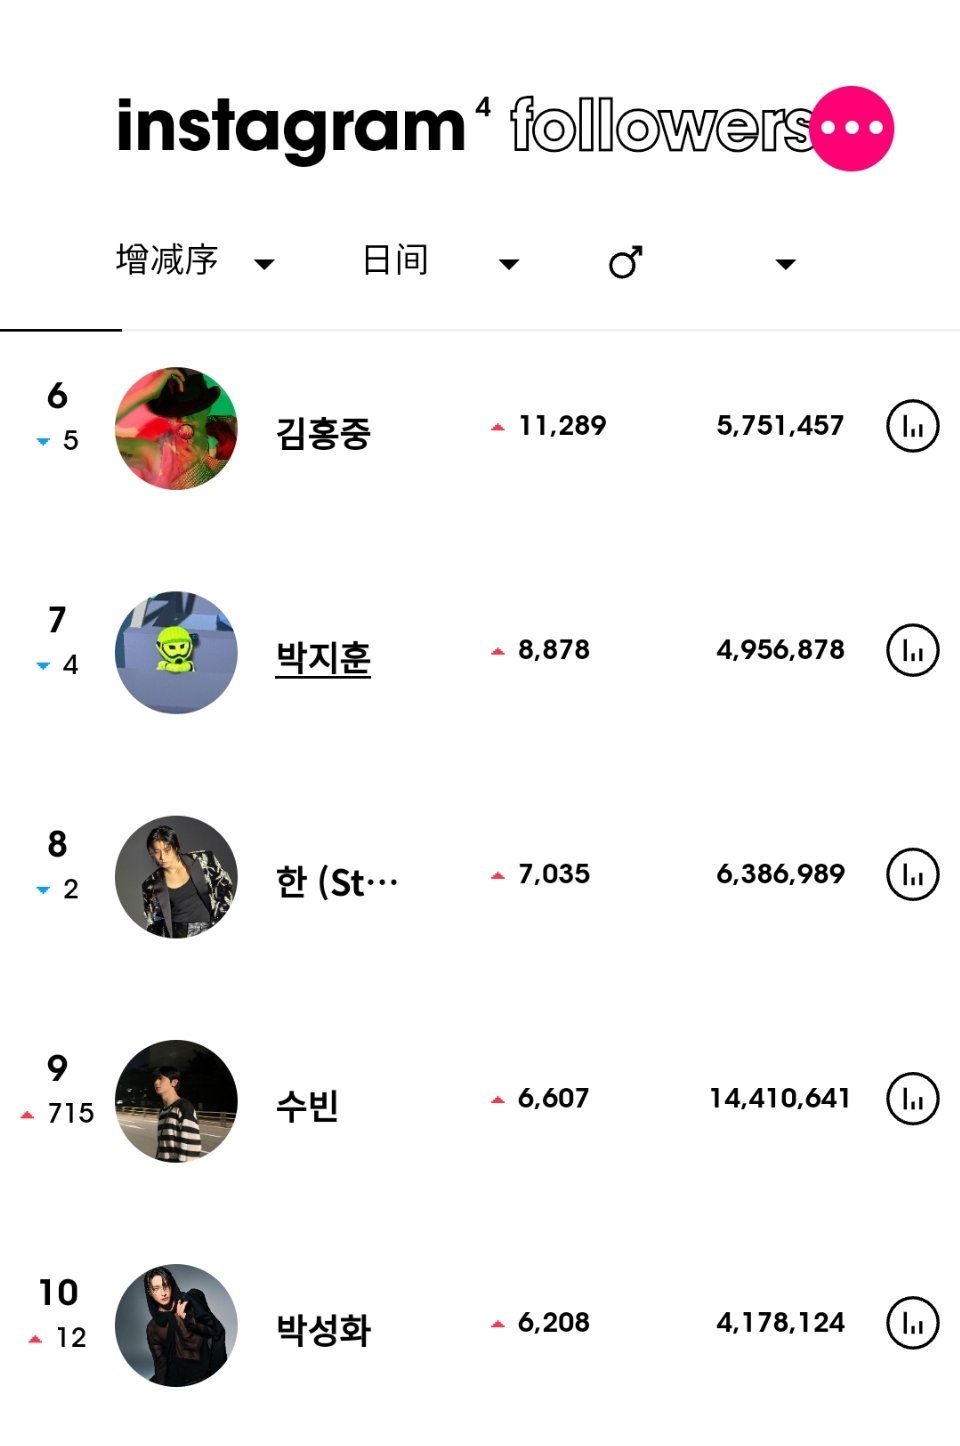
Task: Click the male gender symbol filter
Action: (x=625, y=263)
